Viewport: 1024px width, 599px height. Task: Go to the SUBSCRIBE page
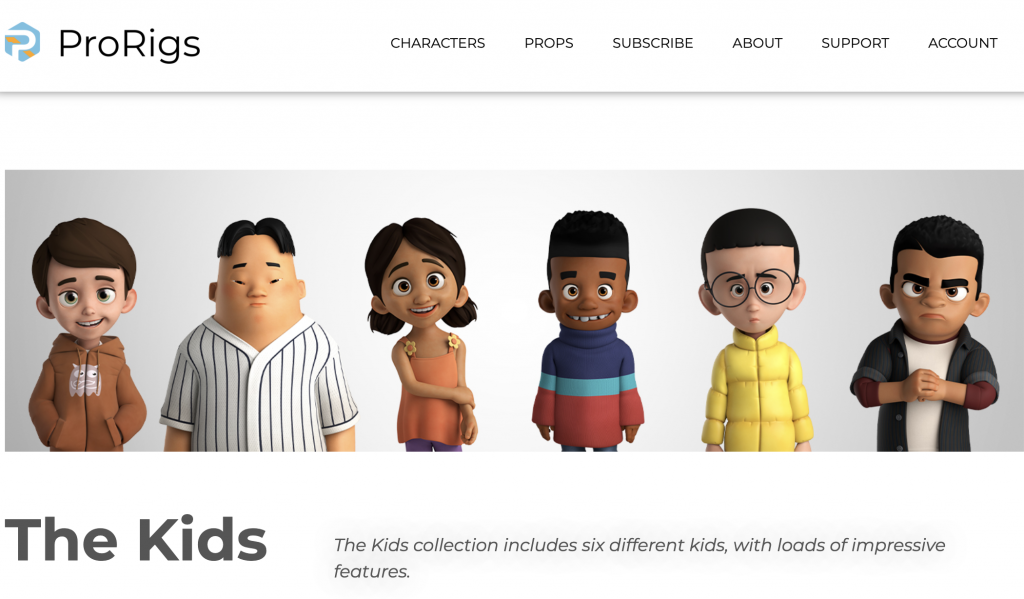point(652,43)
